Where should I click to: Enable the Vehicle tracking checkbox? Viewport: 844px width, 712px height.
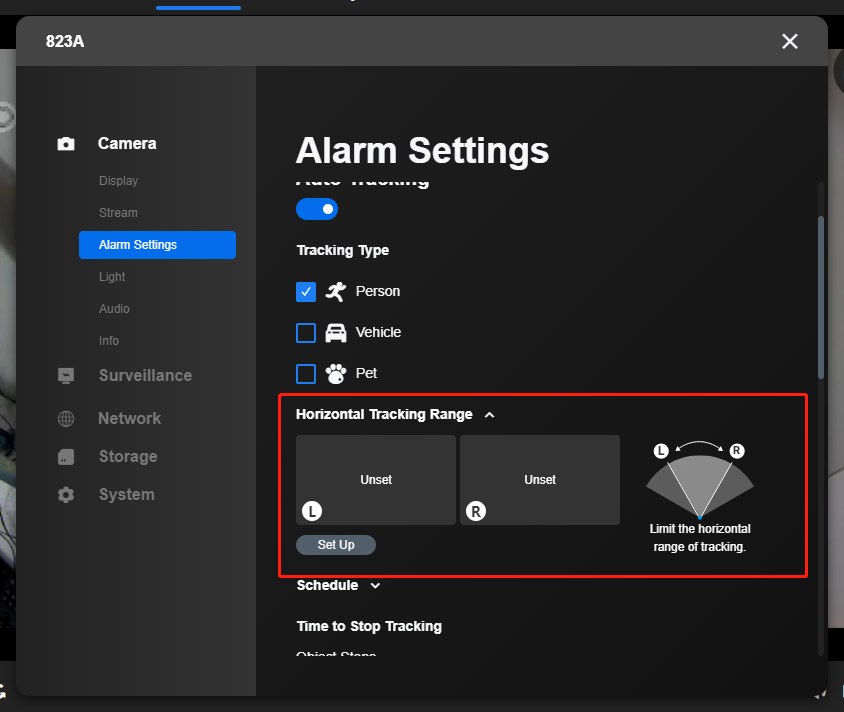[x=306, y=333]
